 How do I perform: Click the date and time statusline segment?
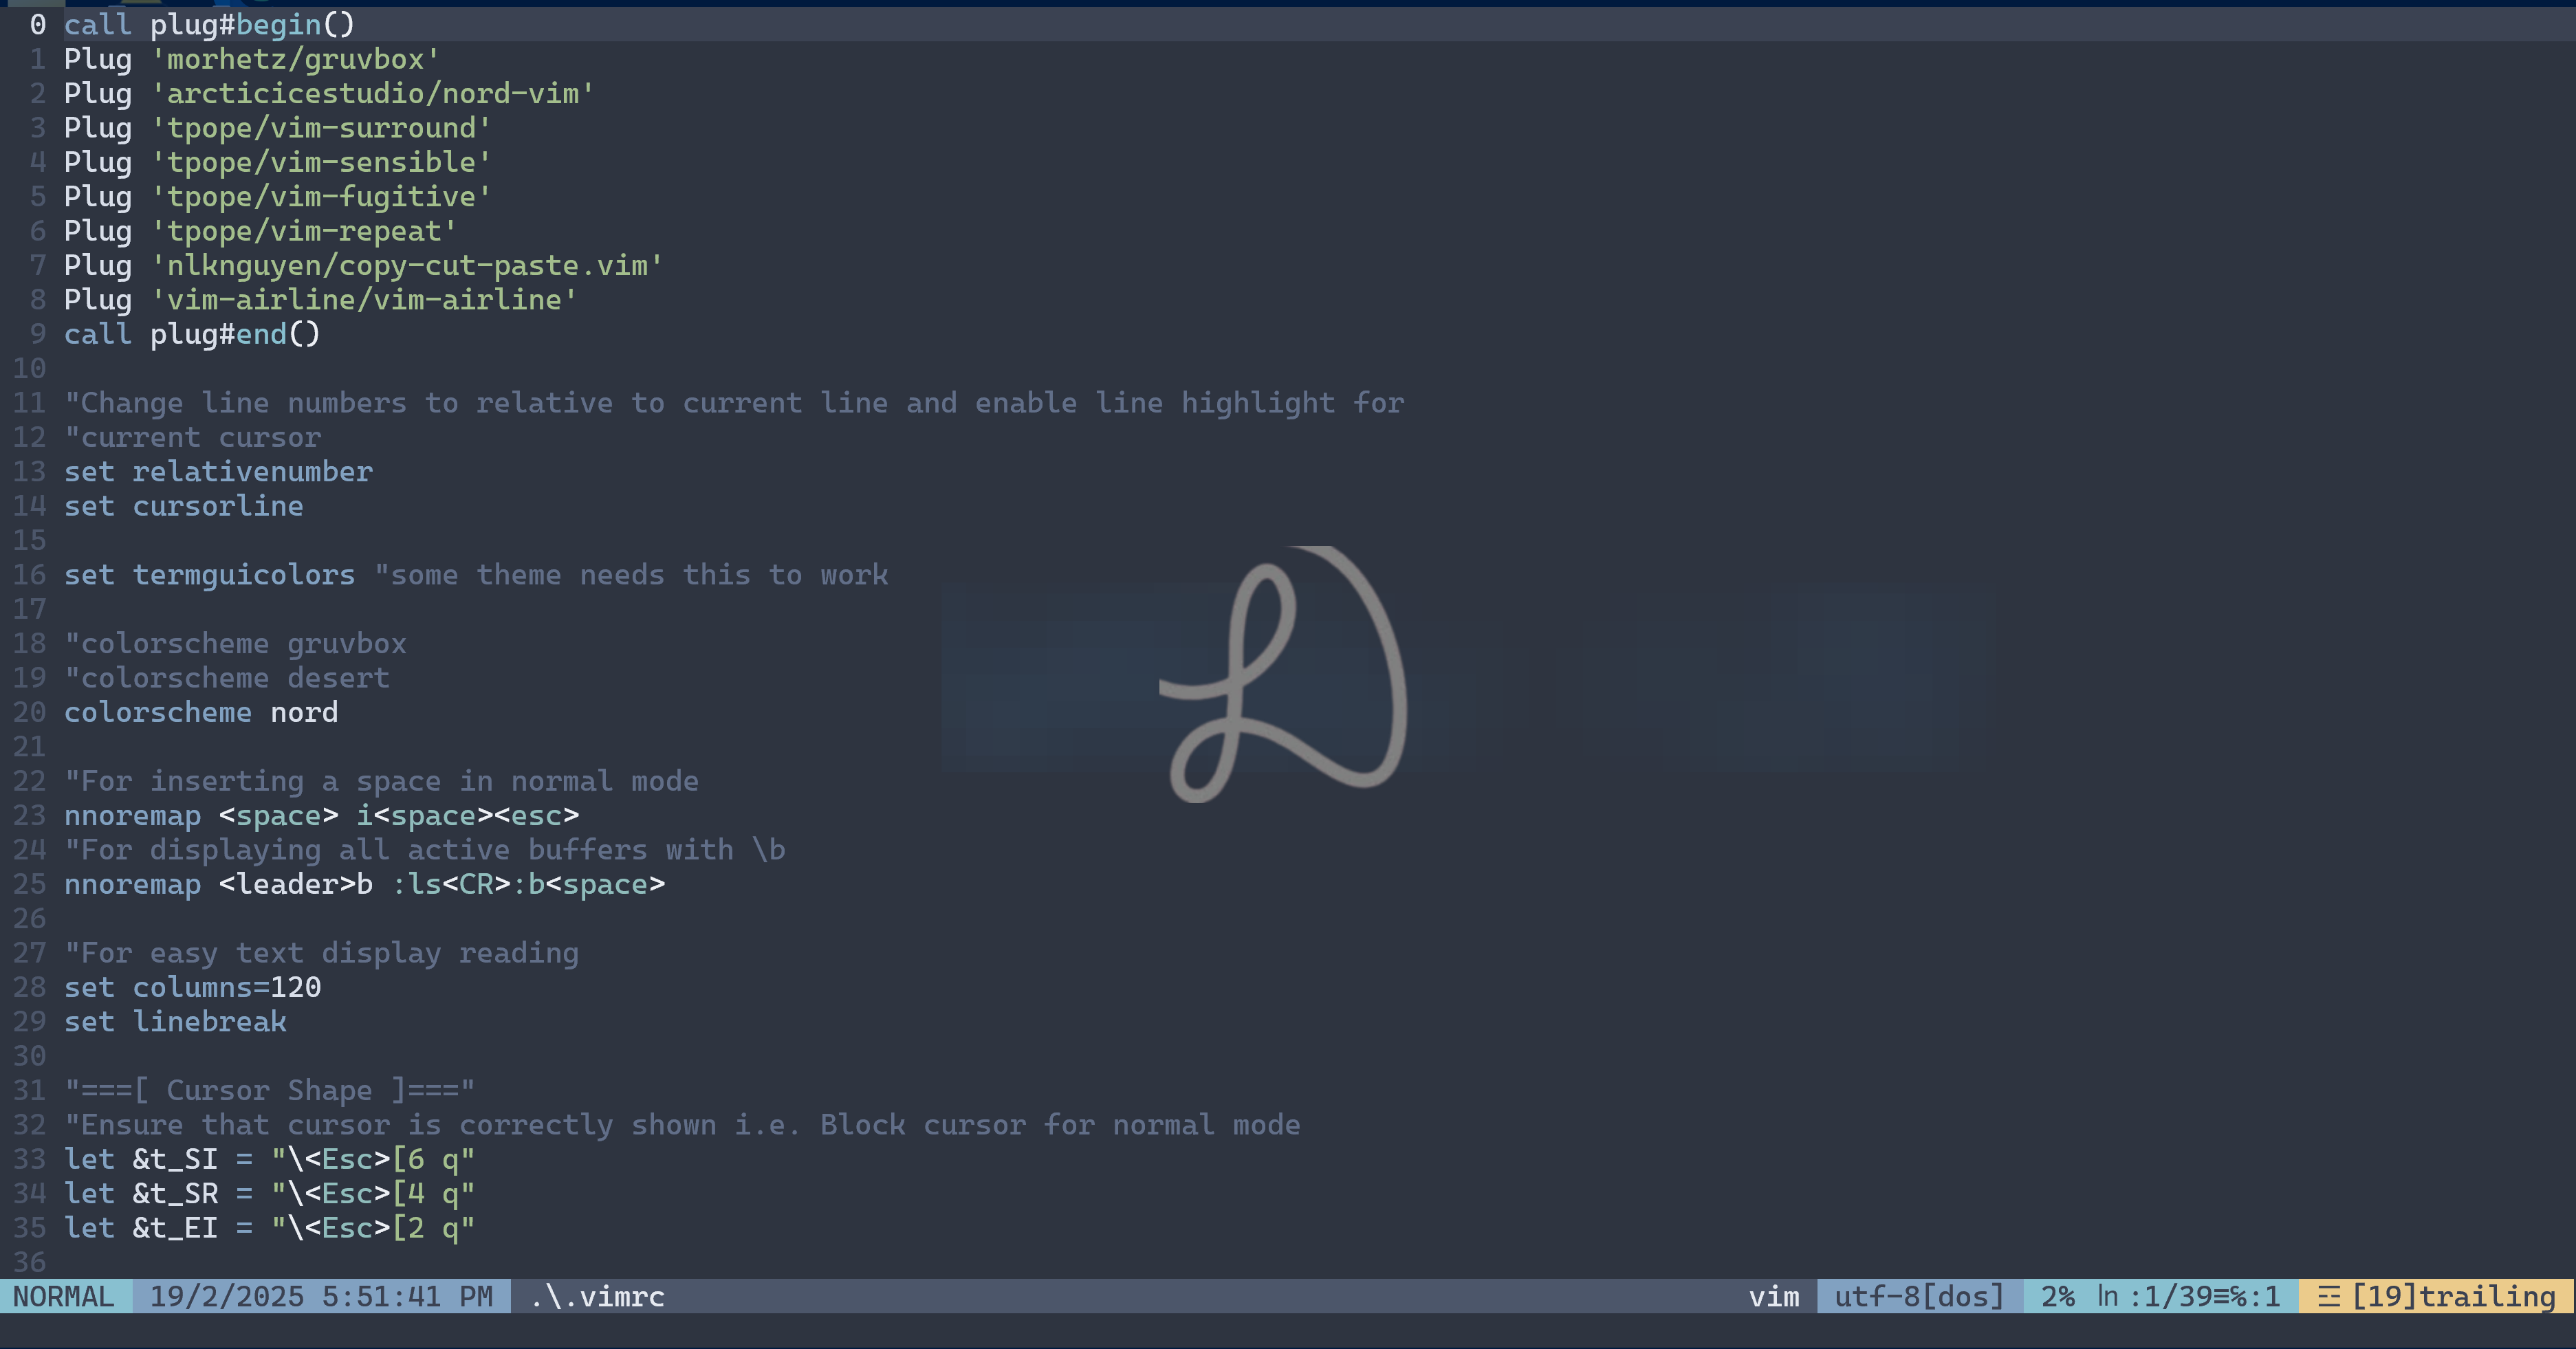tap(321, 1296)
